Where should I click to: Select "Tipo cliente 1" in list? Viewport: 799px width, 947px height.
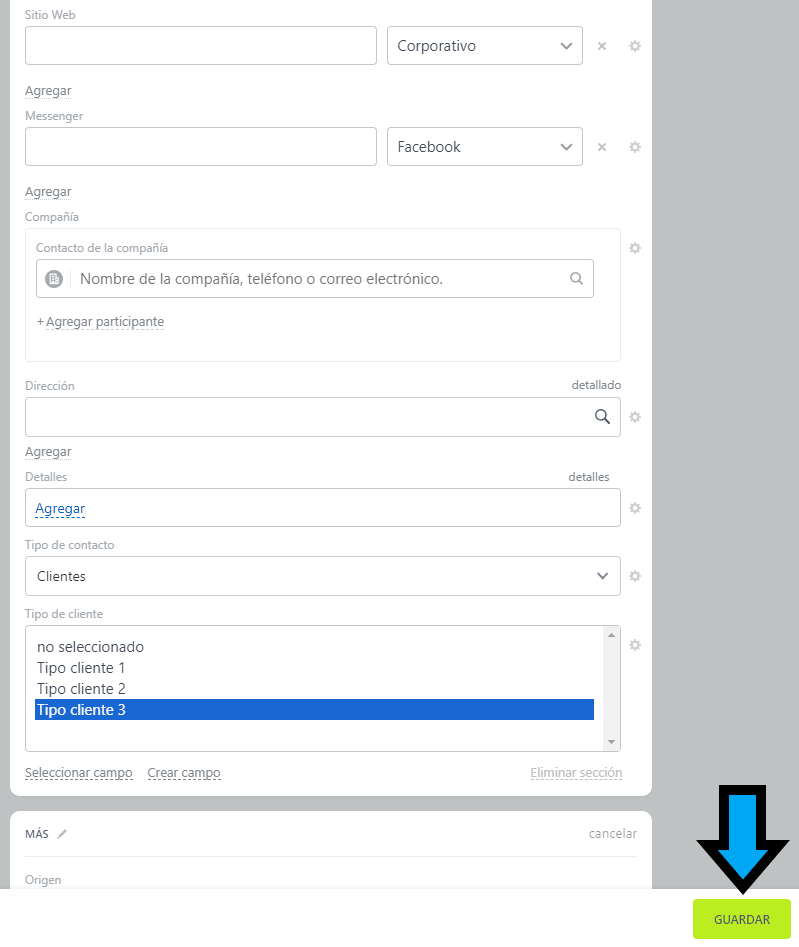pos(81,668)
